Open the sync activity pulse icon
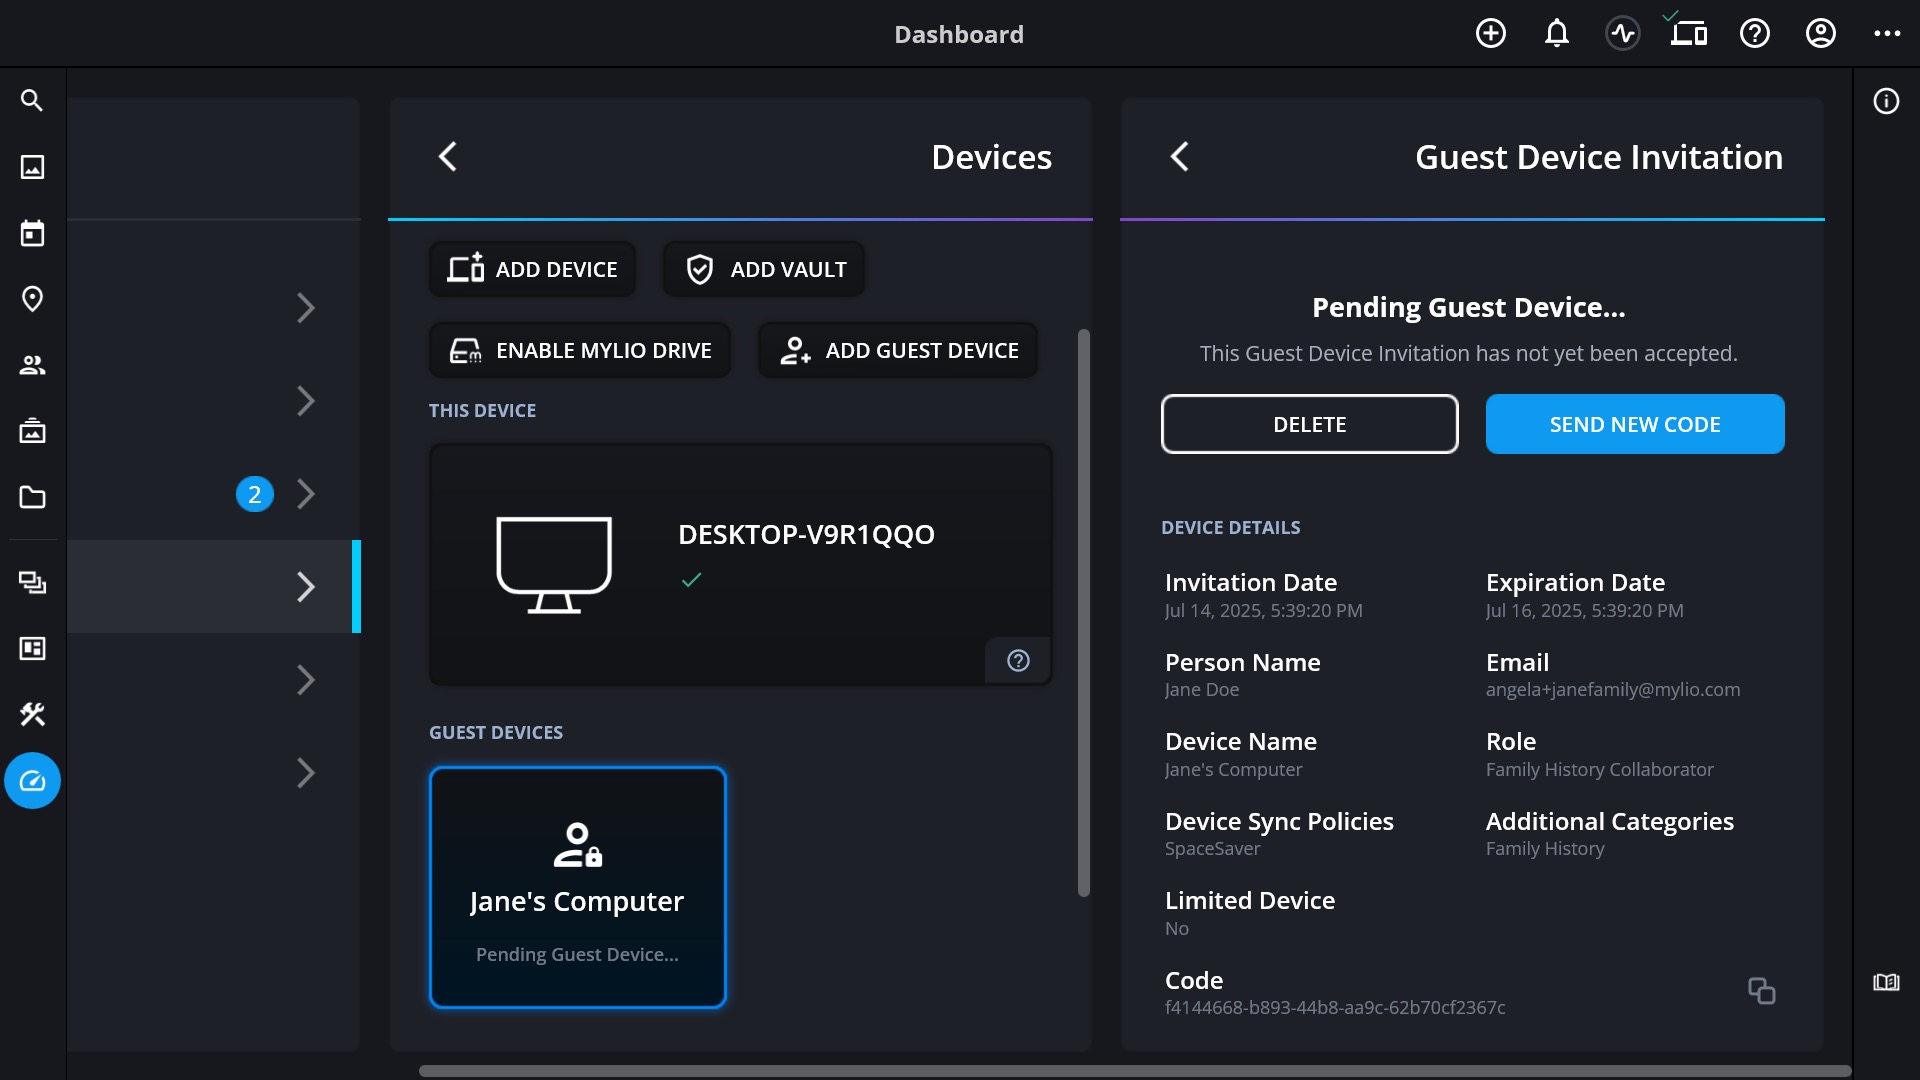The height and width of the screenshot is (1080, 1920). 1622,34
